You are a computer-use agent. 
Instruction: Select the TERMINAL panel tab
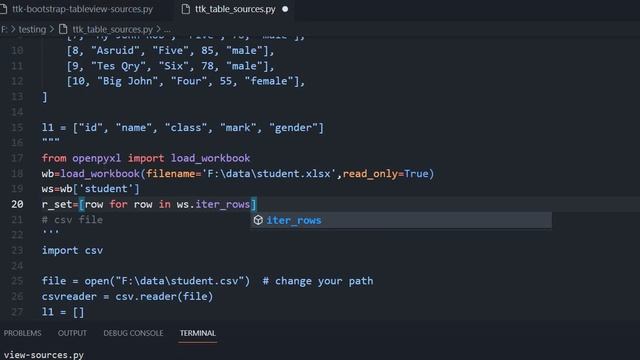tap(198, 333)
